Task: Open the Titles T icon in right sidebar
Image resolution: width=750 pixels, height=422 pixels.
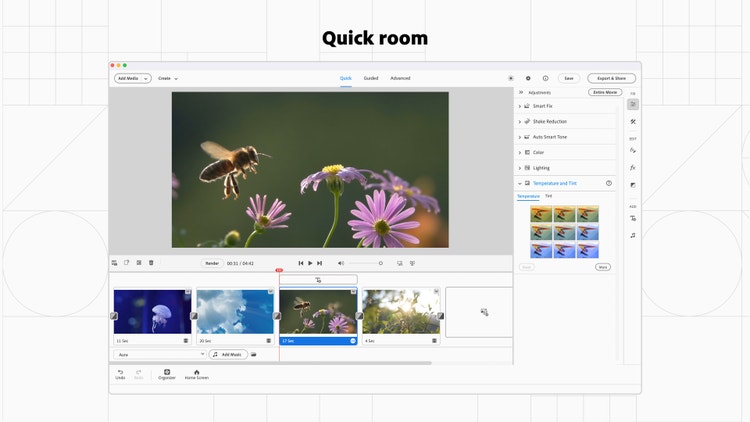Action: tap(633, 219)
